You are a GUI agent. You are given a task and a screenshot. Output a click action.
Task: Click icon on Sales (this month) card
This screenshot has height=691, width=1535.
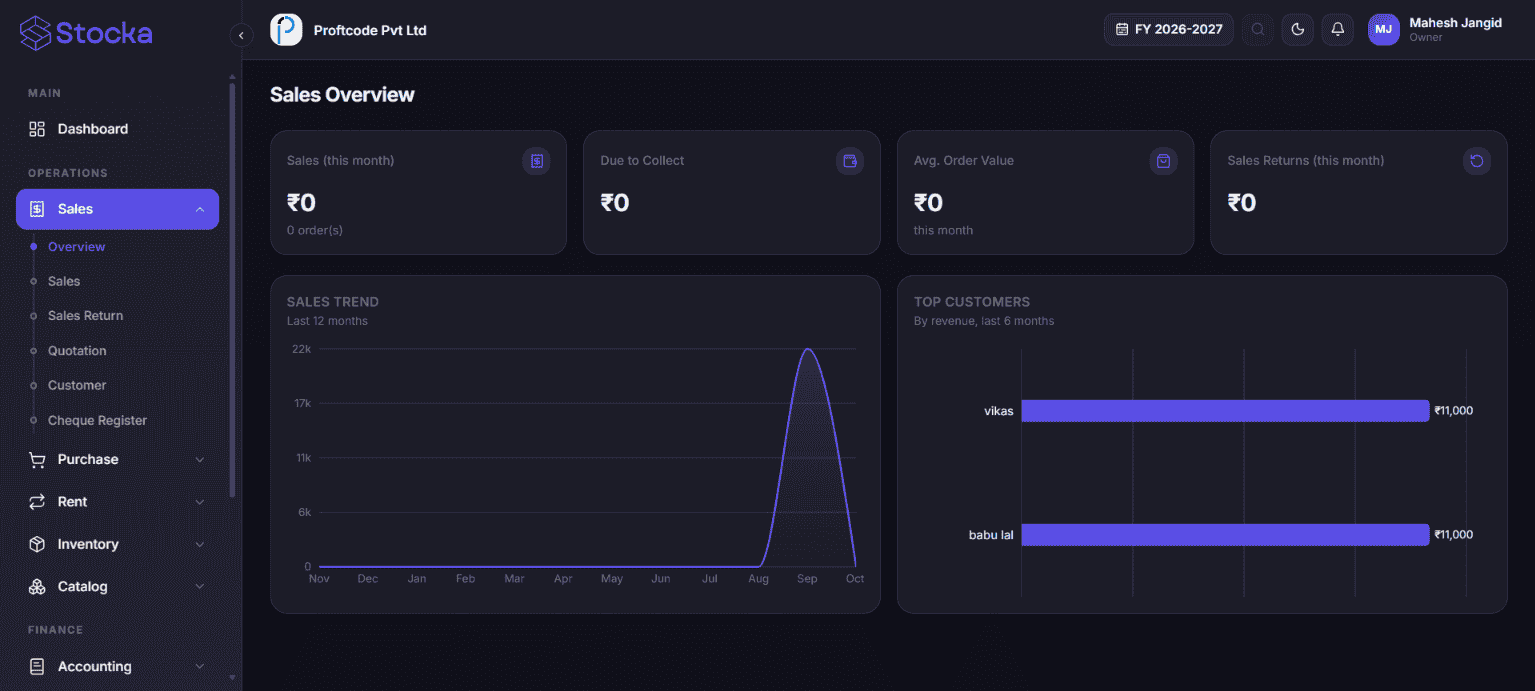coord(537,161)
